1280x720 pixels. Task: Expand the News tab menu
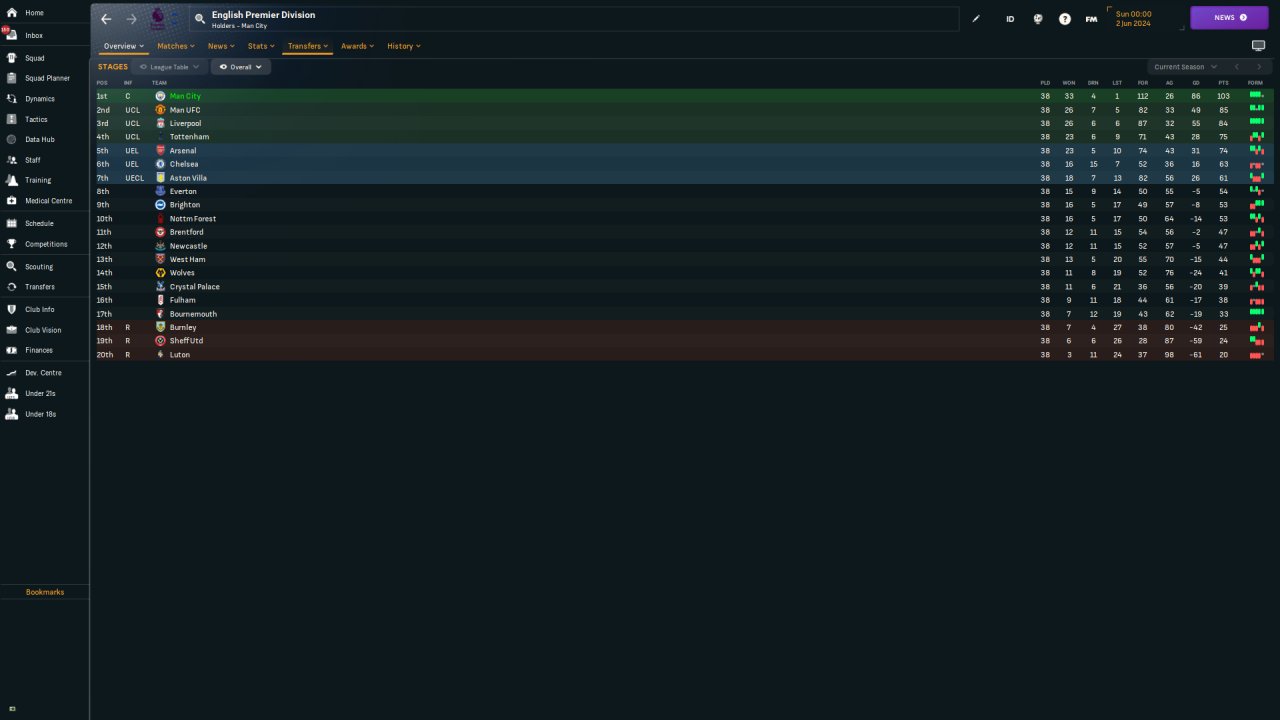[x=221, y=46]
